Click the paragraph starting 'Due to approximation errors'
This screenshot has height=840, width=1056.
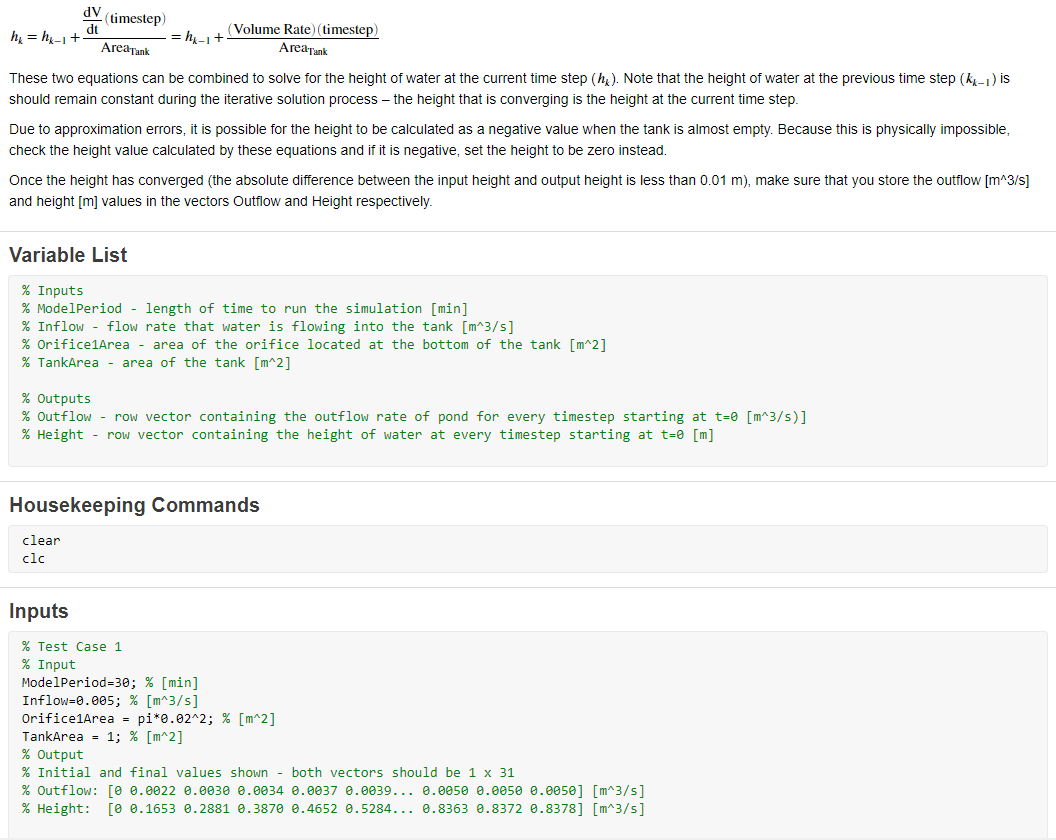(x=510, y=139)
